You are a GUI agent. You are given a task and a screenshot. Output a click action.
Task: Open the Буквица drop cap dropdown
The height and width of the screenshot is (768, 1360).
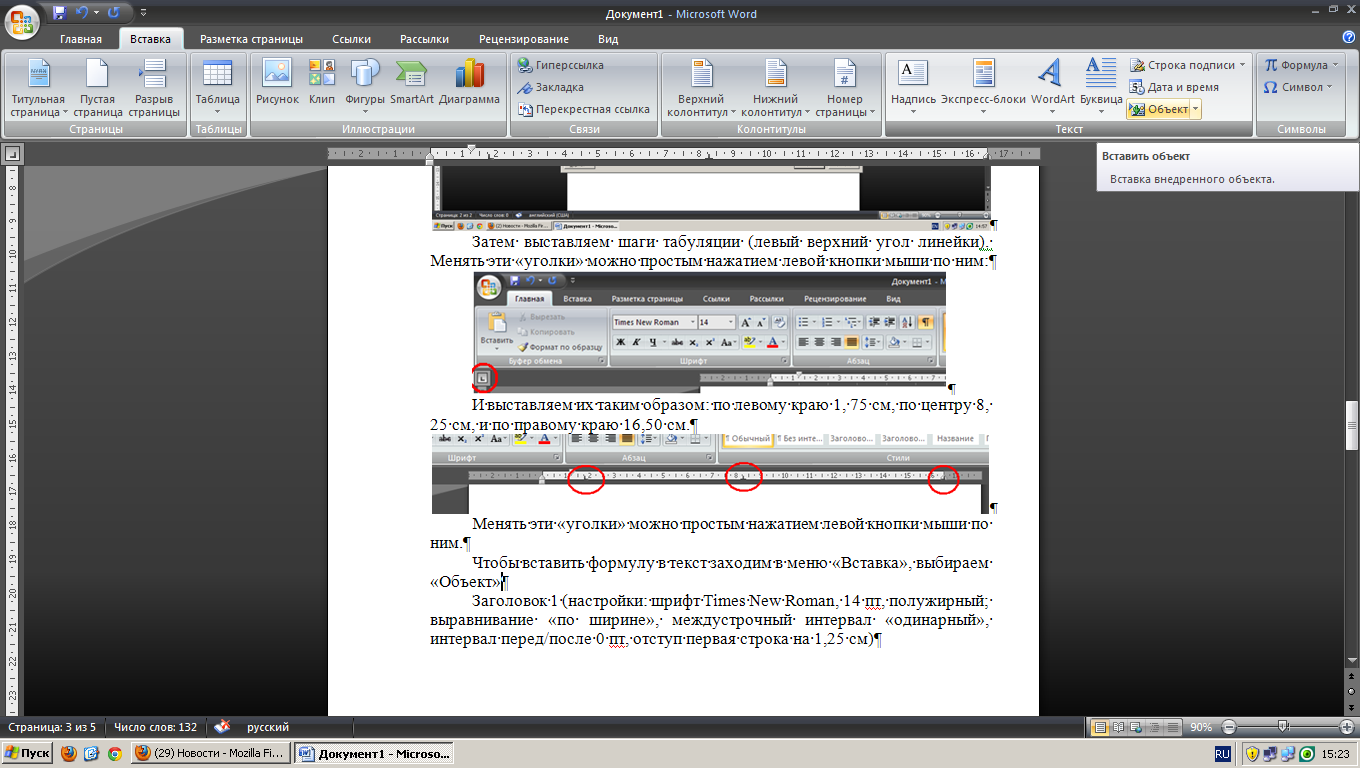[1101, 88]
